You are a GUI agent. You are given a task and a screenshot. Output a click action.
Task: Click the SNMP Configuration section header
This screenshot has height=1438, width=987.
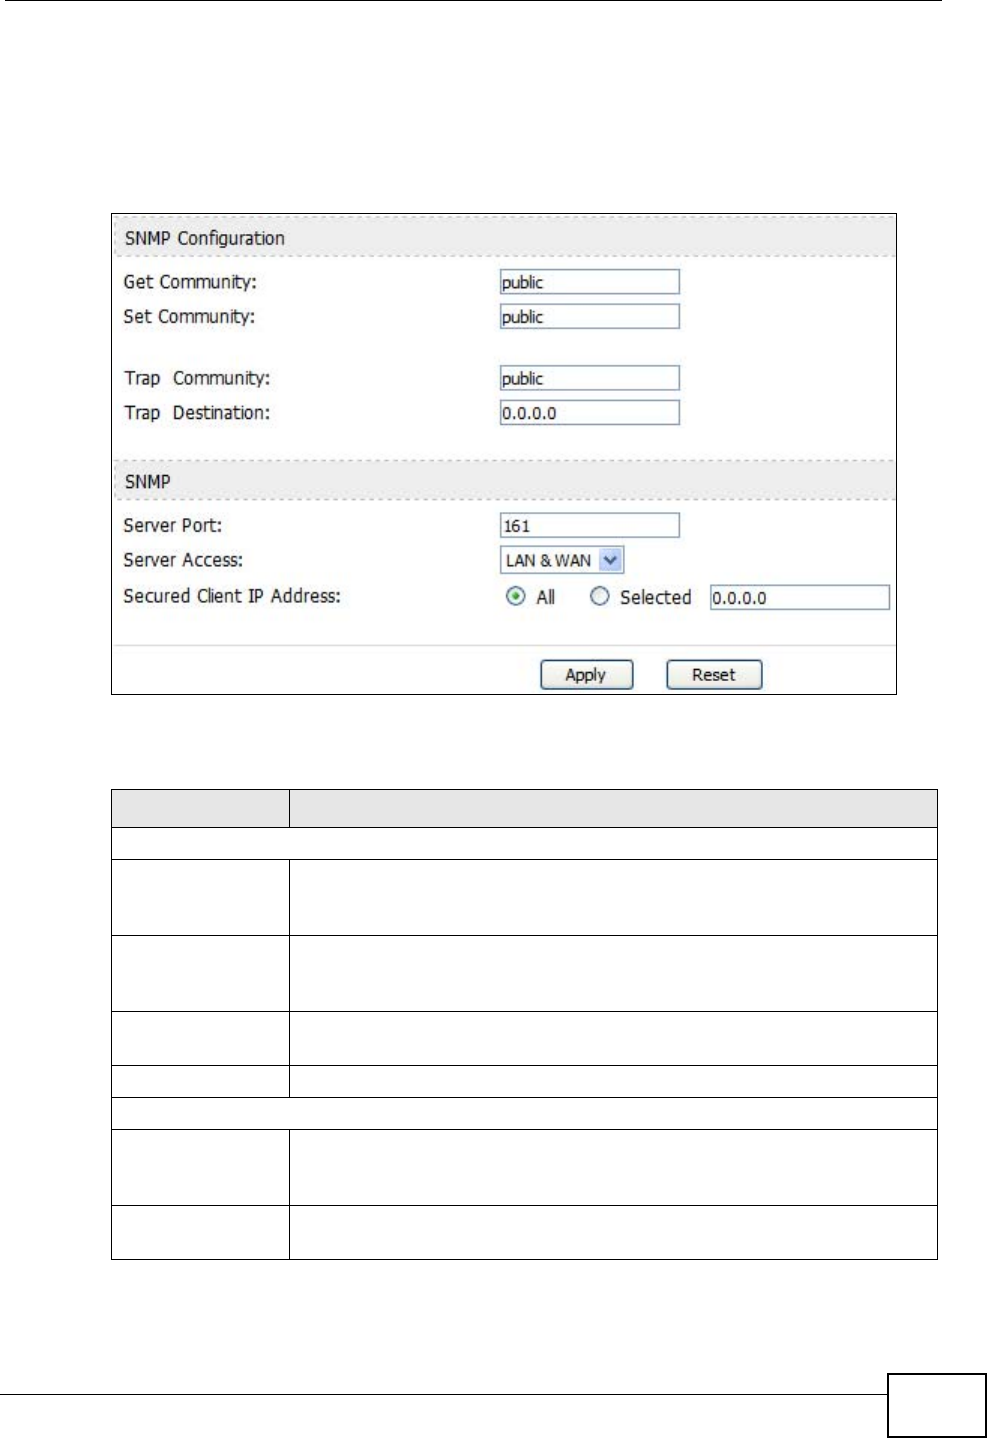pyautogui.click(x=504, y=238)
